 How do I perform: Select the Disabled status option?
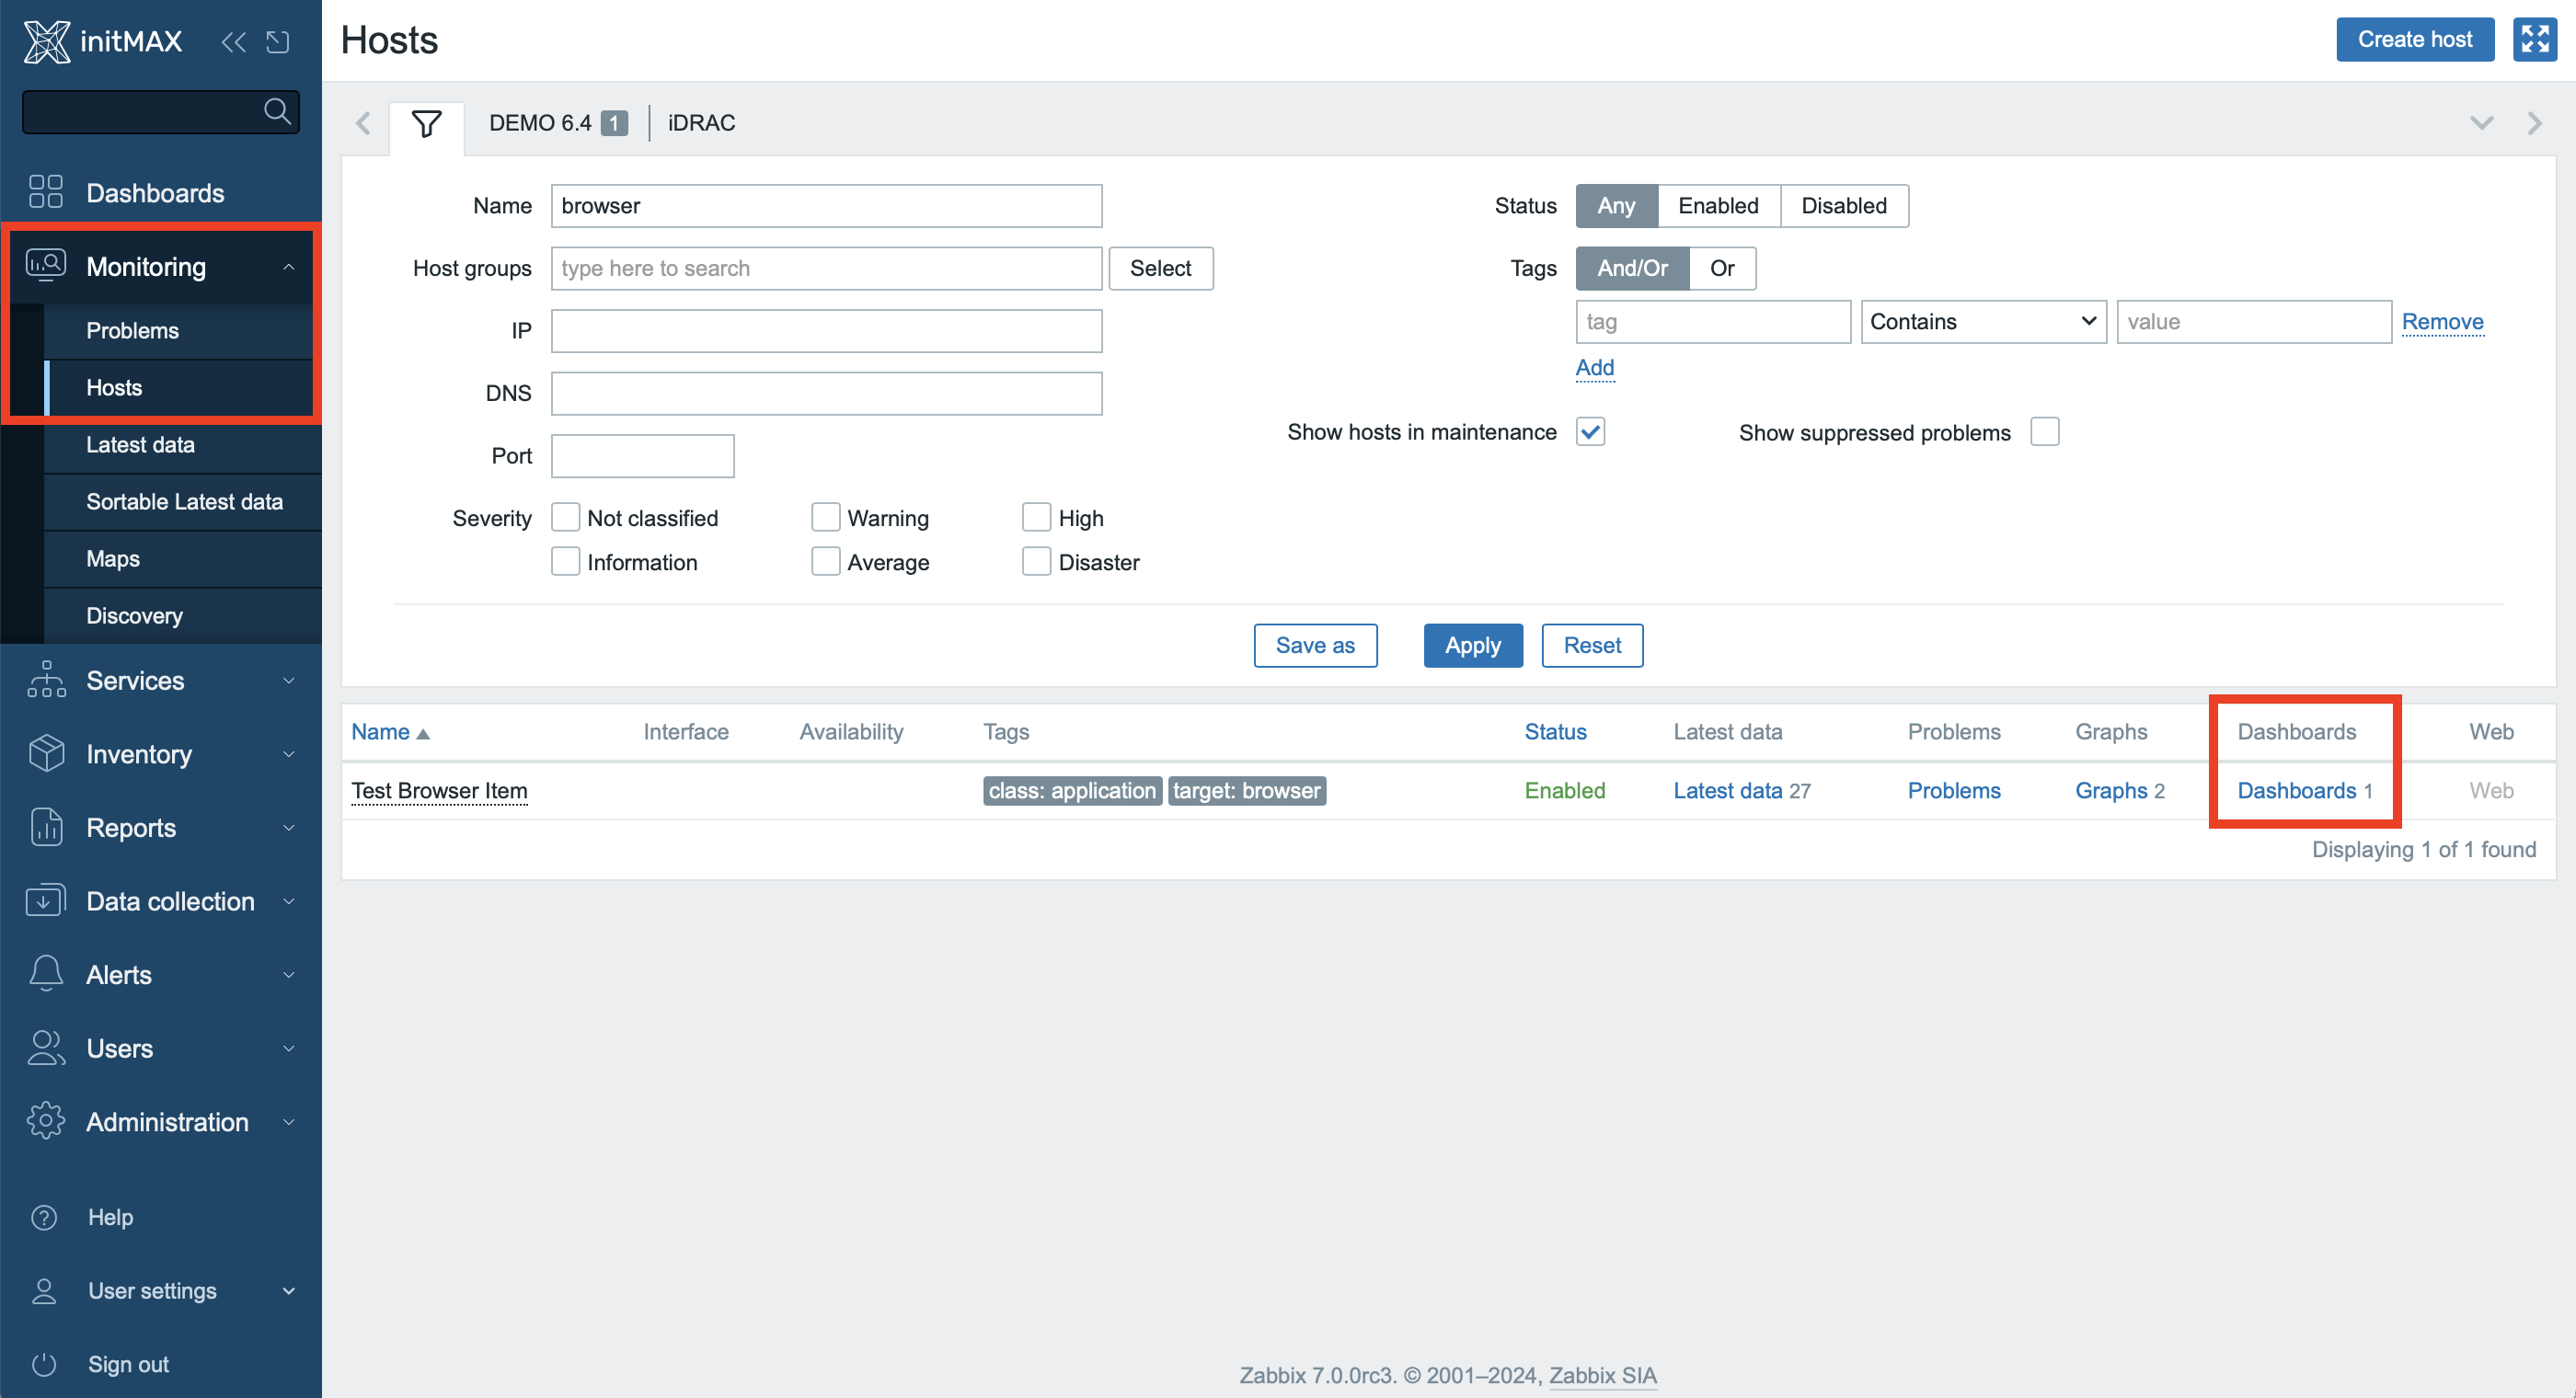pos(1843,206)
